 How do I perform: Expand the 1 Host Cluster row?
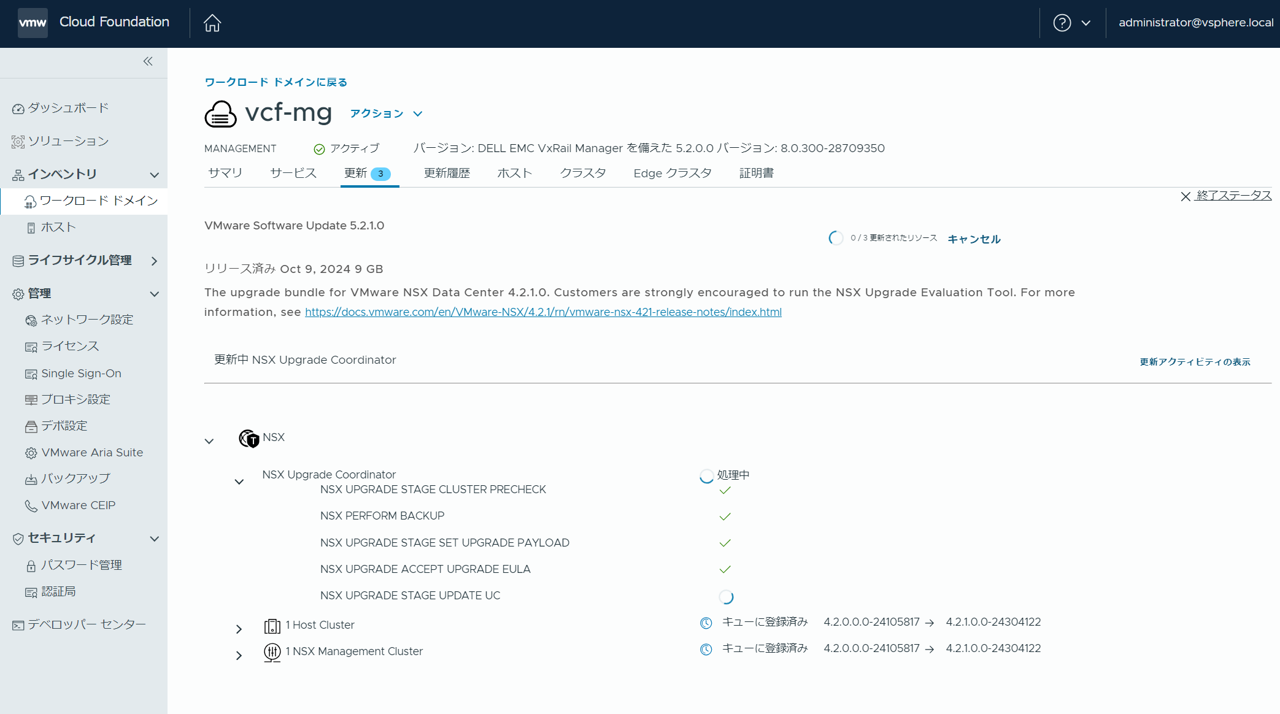(239, 629)
